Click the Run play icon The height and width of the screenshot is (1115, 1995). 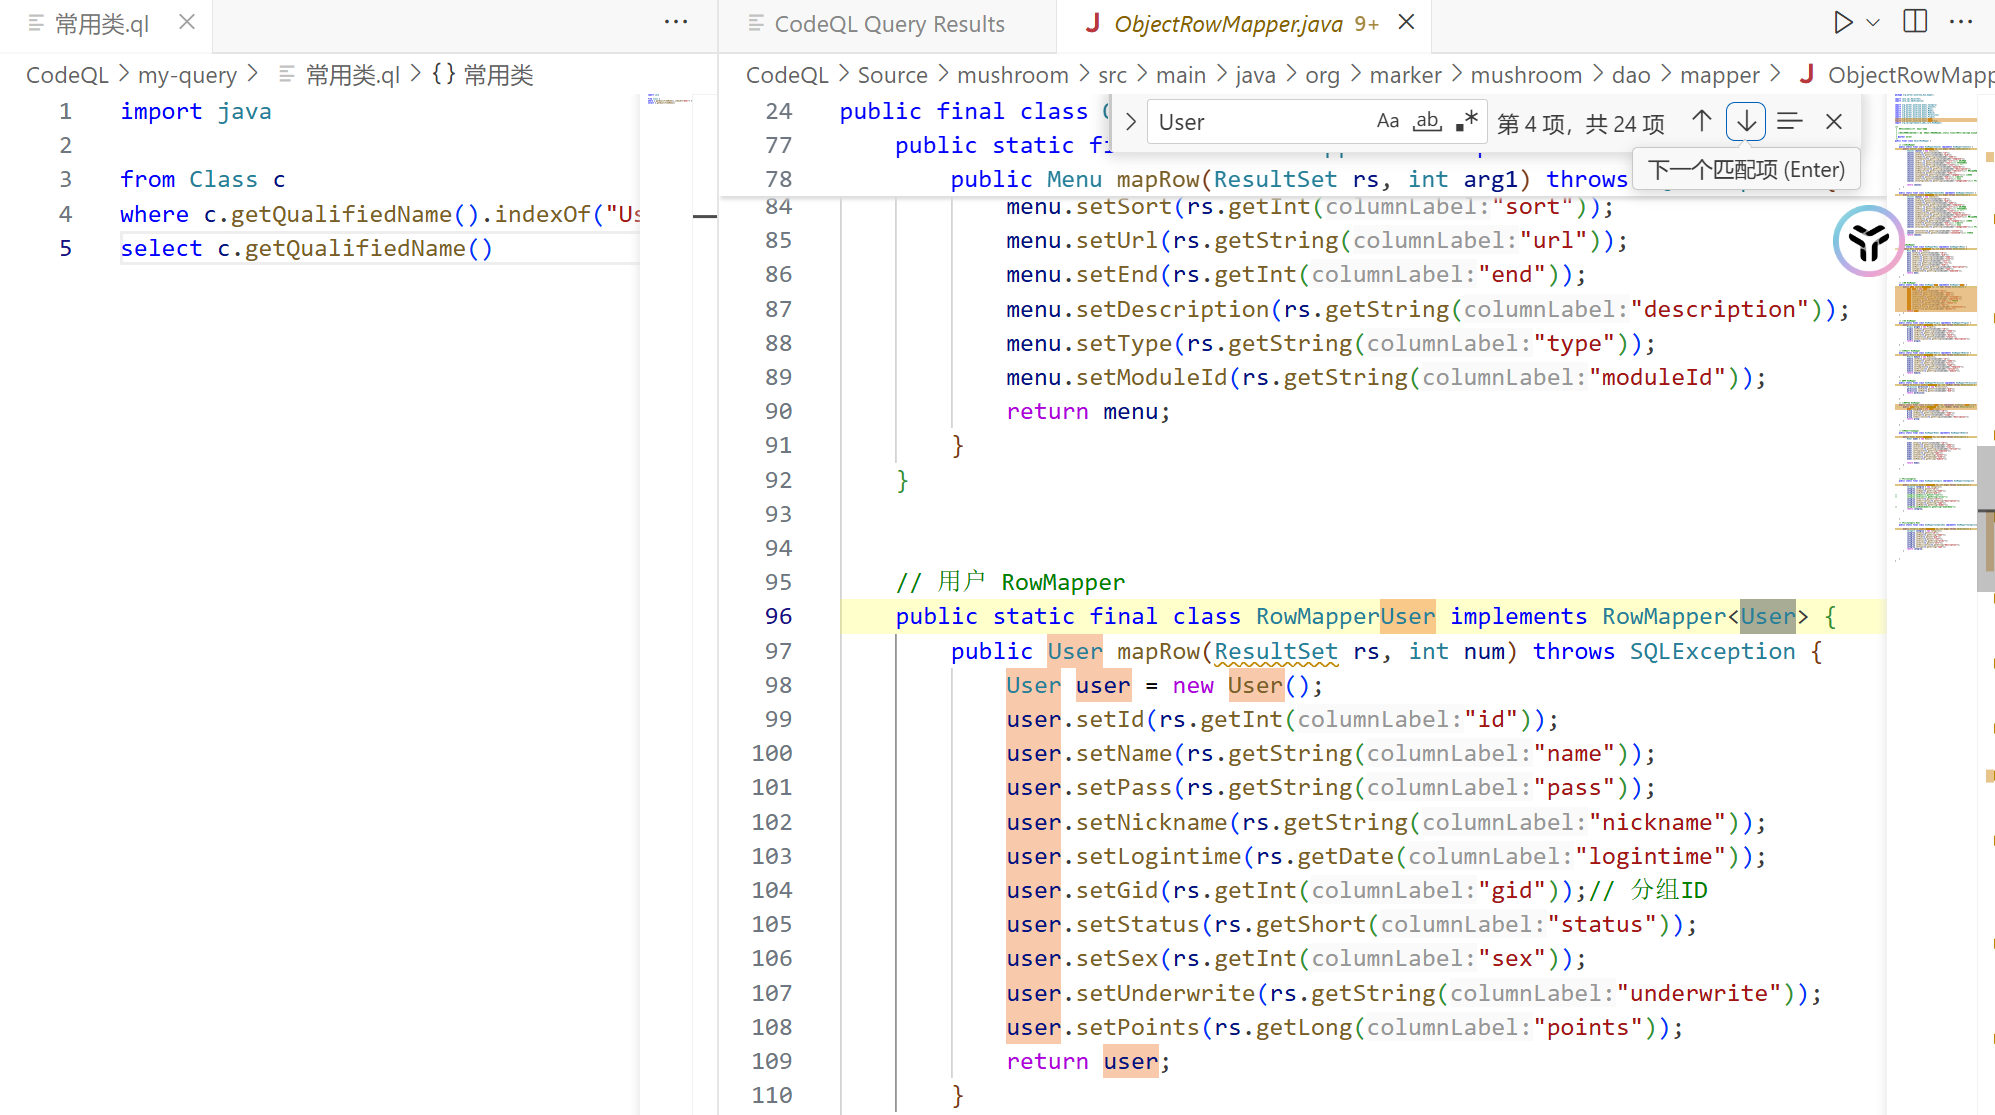click(x=1842, y=22)
